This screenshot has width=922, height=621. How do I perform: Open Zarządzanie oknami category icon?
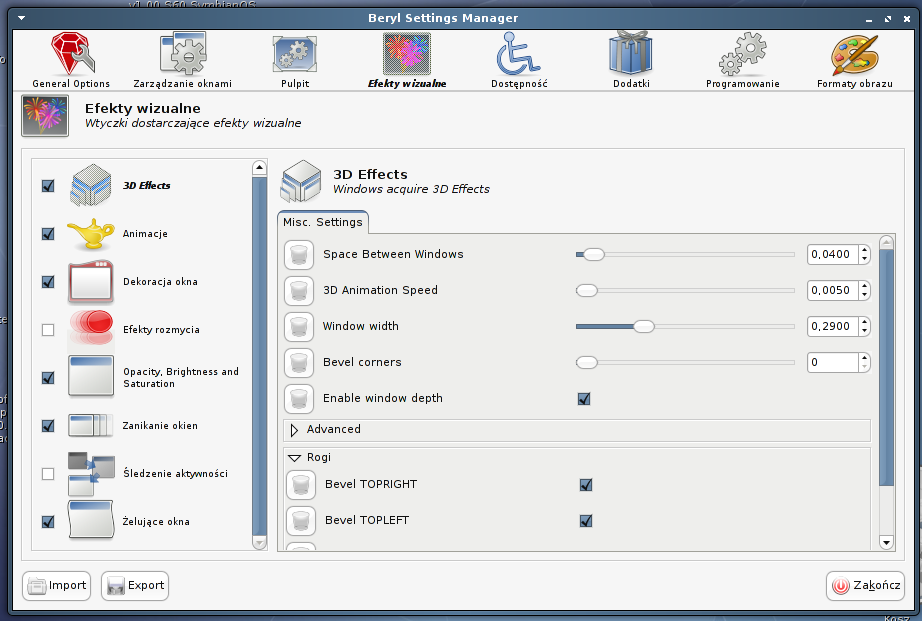pos(183,54)
